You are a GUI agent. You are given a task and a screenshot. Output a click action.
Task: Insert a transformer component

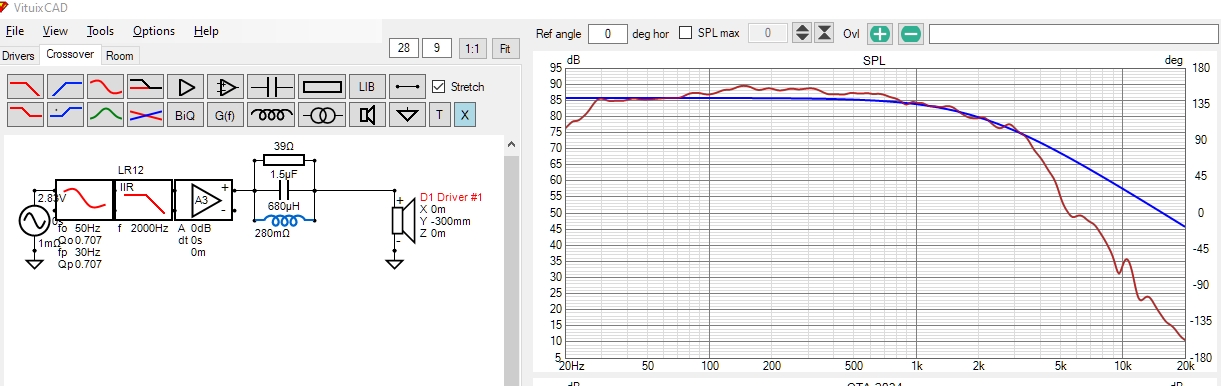(x=322, y=115)
